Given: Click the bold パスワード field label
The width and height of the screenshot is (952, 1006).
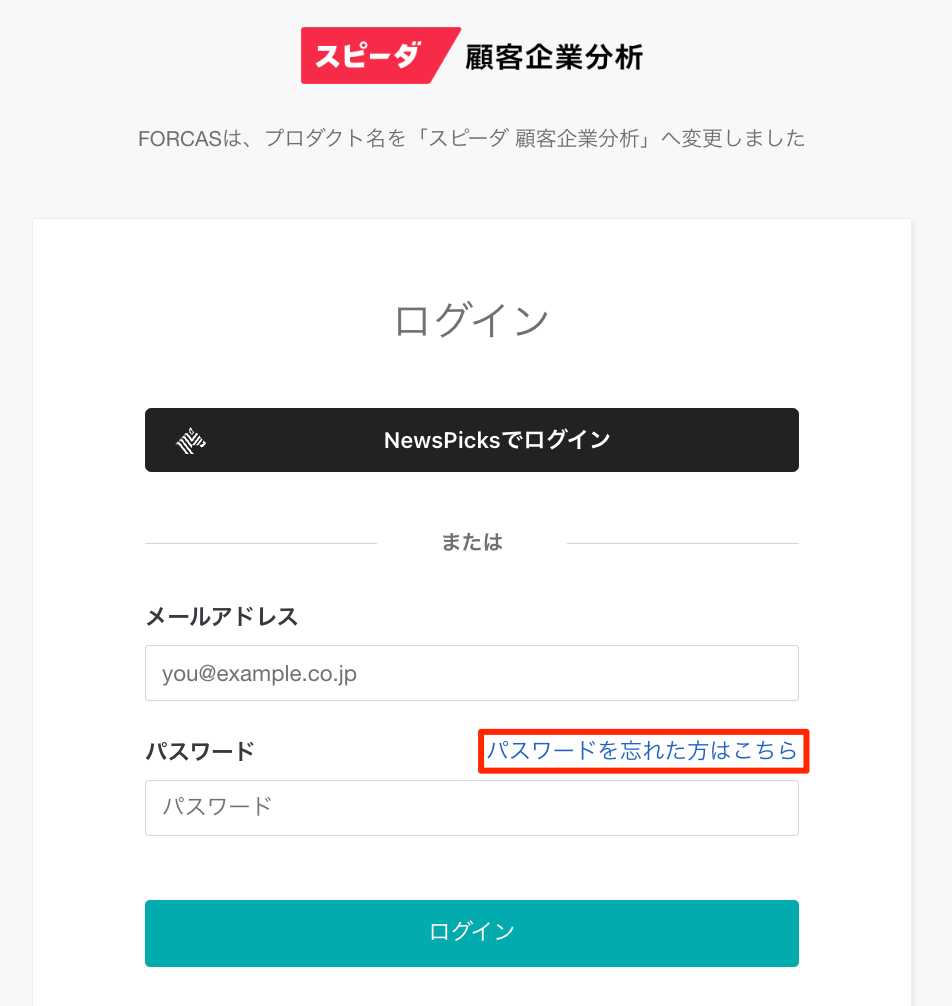Looking at the screenshot, I should point(200,750).
